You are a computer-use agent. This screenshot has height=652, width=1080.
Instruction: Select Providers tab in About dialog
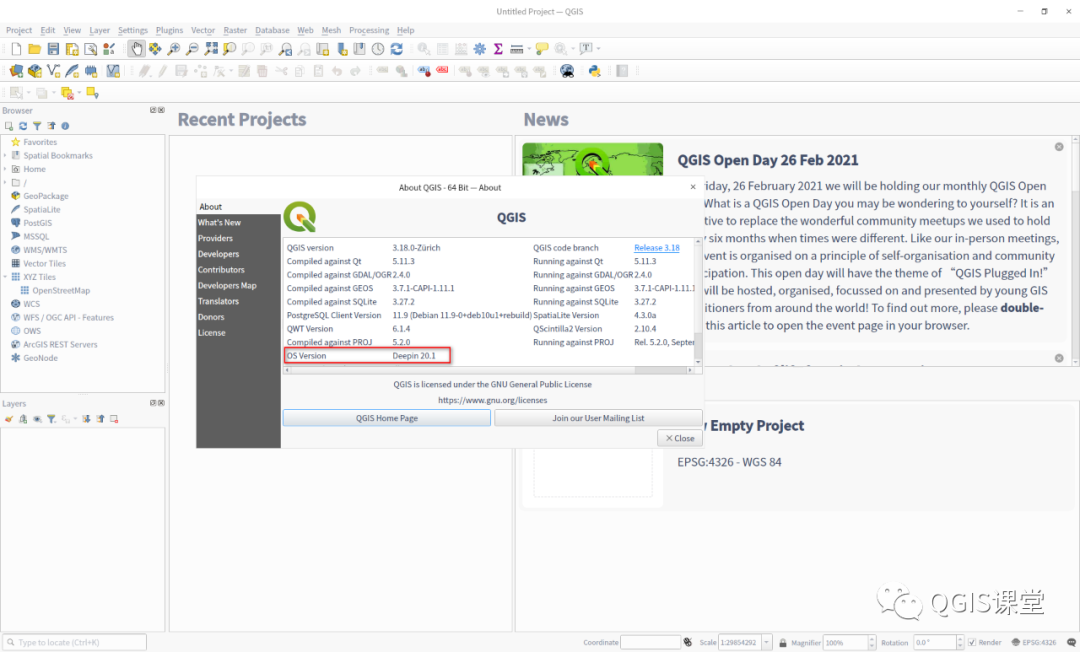[238, 238]
